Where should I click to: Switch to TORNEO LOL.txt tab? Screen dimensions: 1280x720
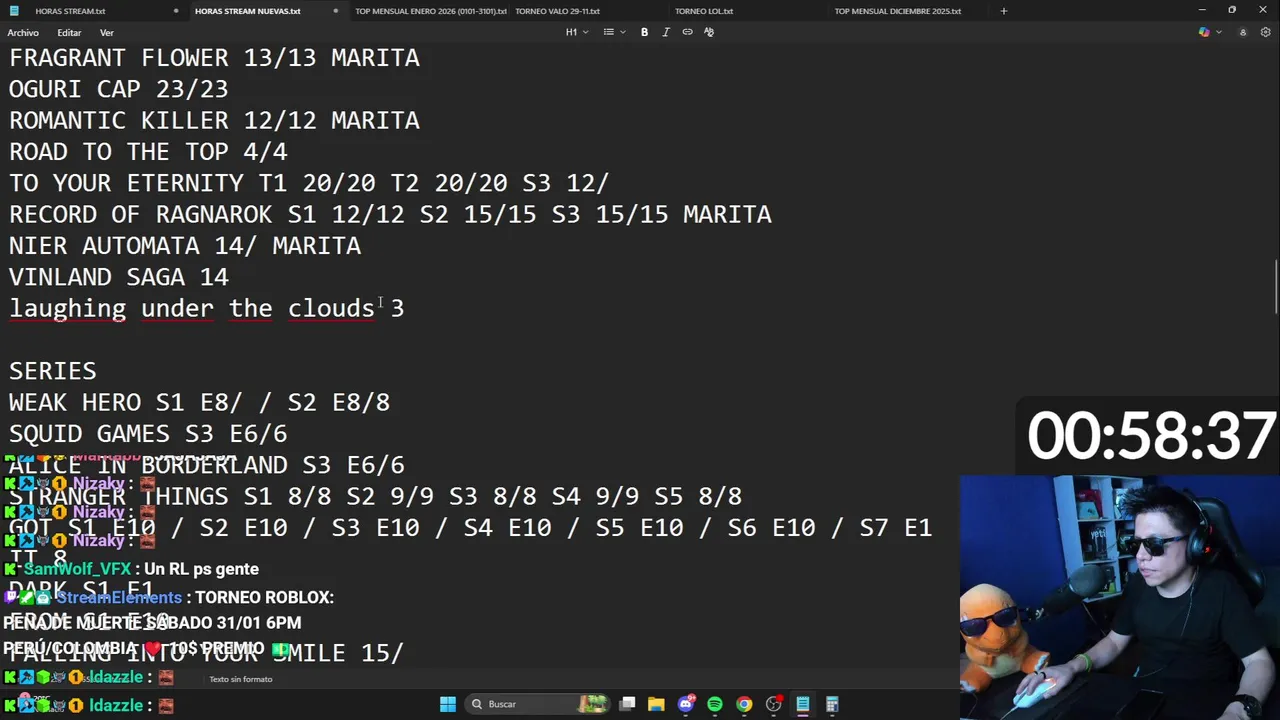click(704, 11)
